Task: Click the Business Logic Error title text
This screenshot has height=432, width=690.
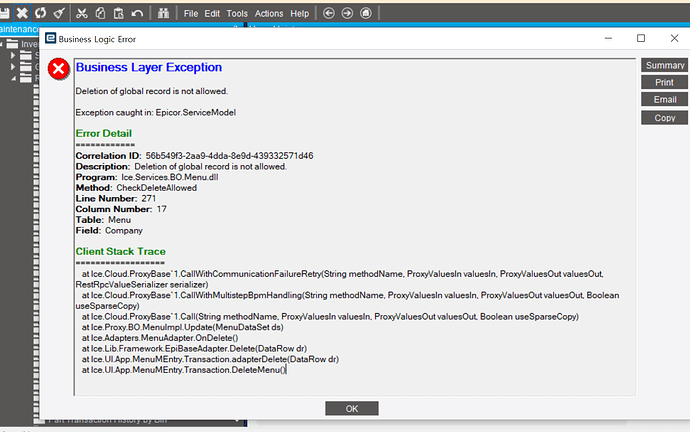Action: pyautogui.click(x=97, y=39)
